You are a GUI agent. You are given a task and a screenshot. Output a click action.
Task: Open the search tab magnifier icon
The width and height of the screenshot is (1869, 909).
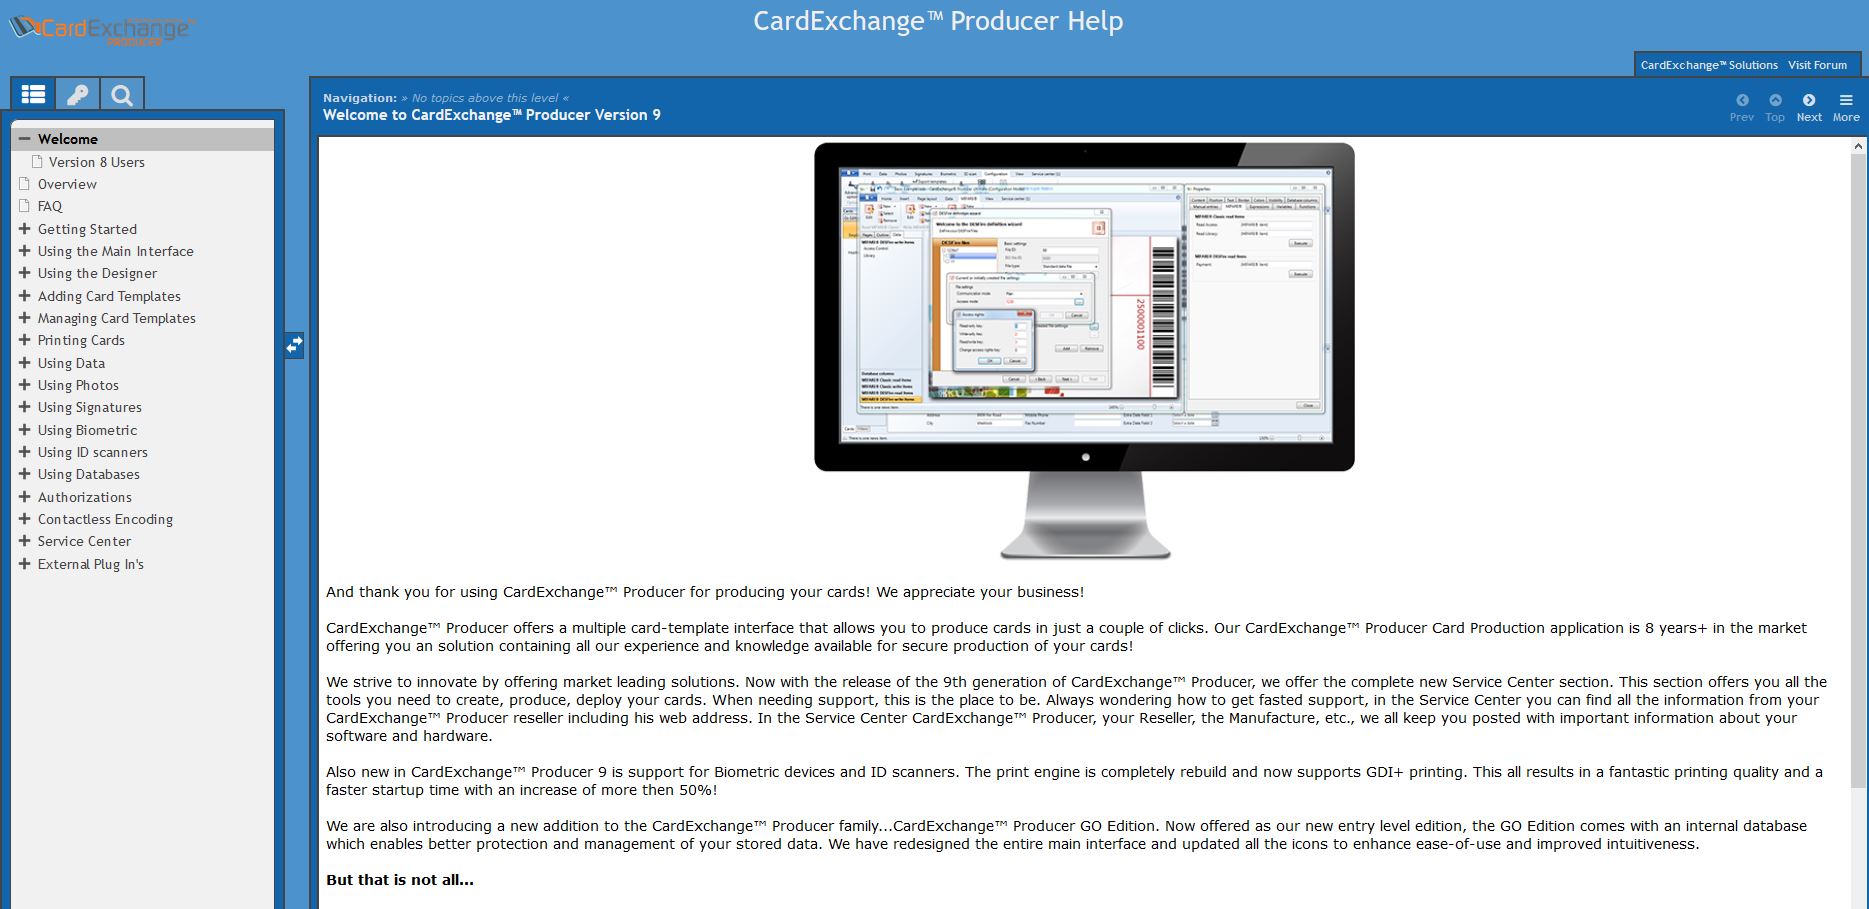click(x=122, y=95)
